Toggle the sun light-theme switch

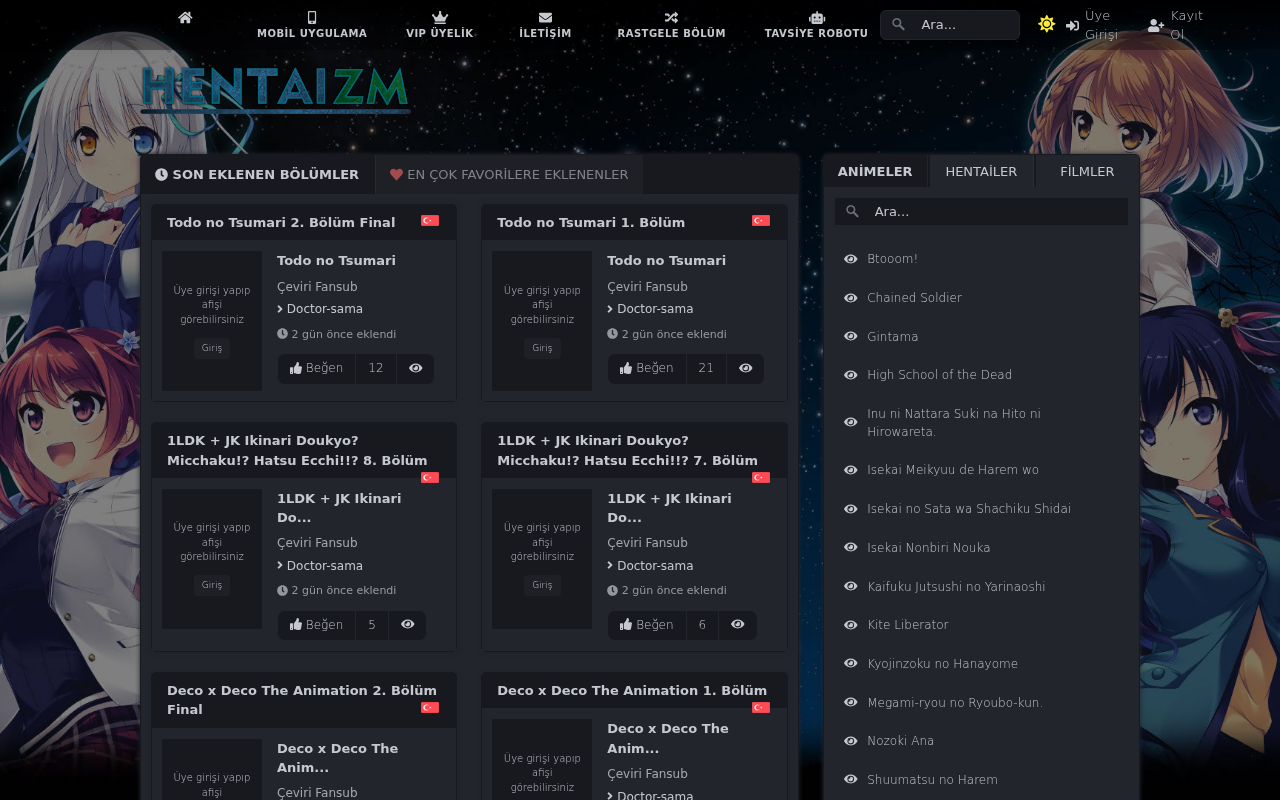(x=1047, y=24)
